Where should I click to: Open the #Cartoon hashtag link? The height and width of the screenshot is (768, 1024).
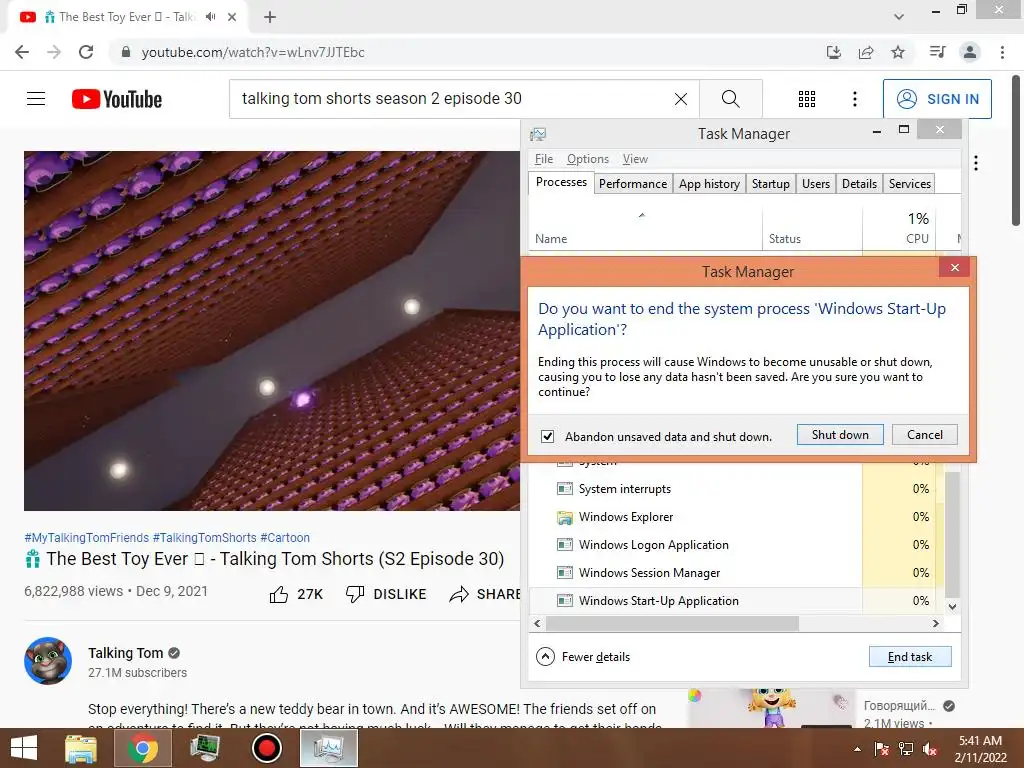pos(285,537)
